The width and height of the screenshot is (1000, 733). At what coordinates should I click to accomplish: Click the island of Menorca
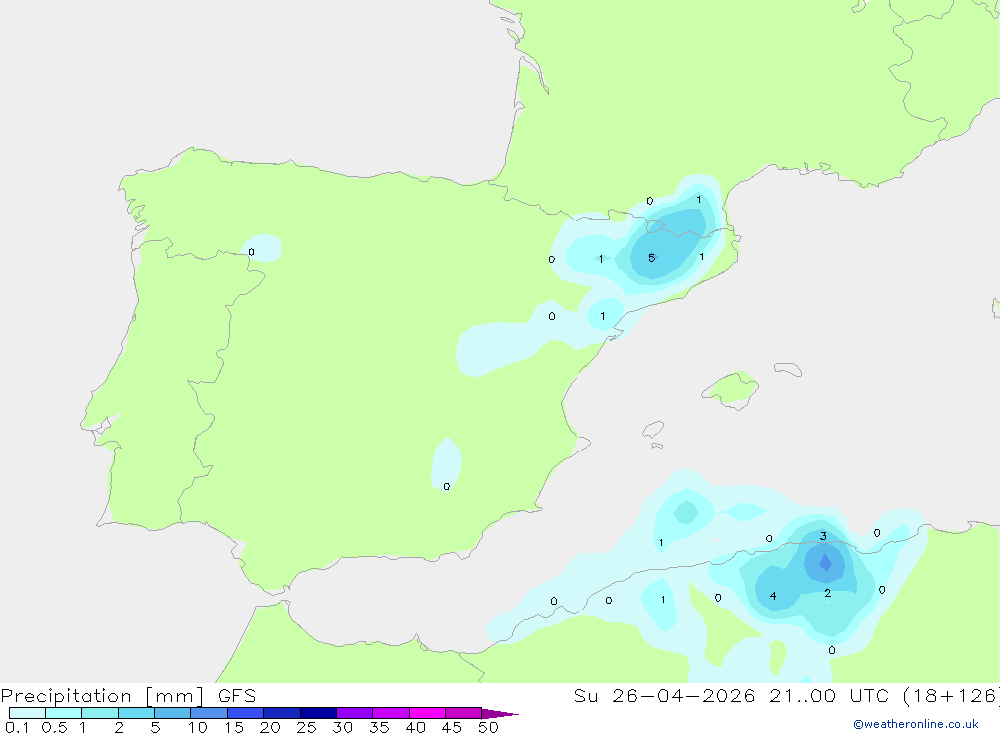pos(788,369)
